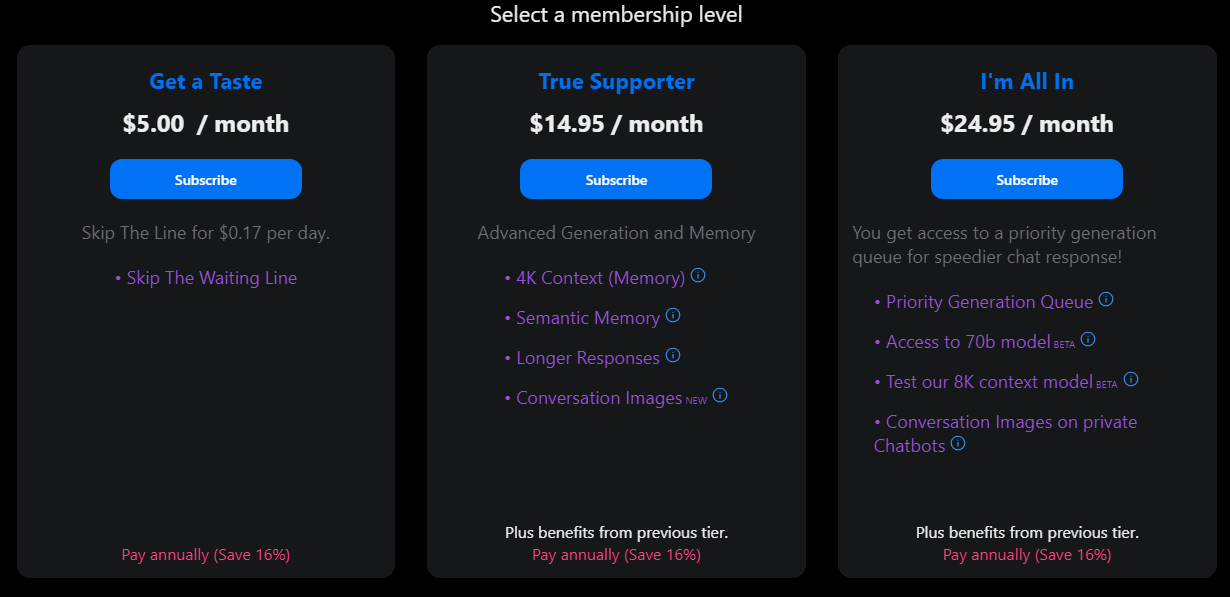
Task: Click the Skip The Waiting Line feature
Action: [212, 277]
